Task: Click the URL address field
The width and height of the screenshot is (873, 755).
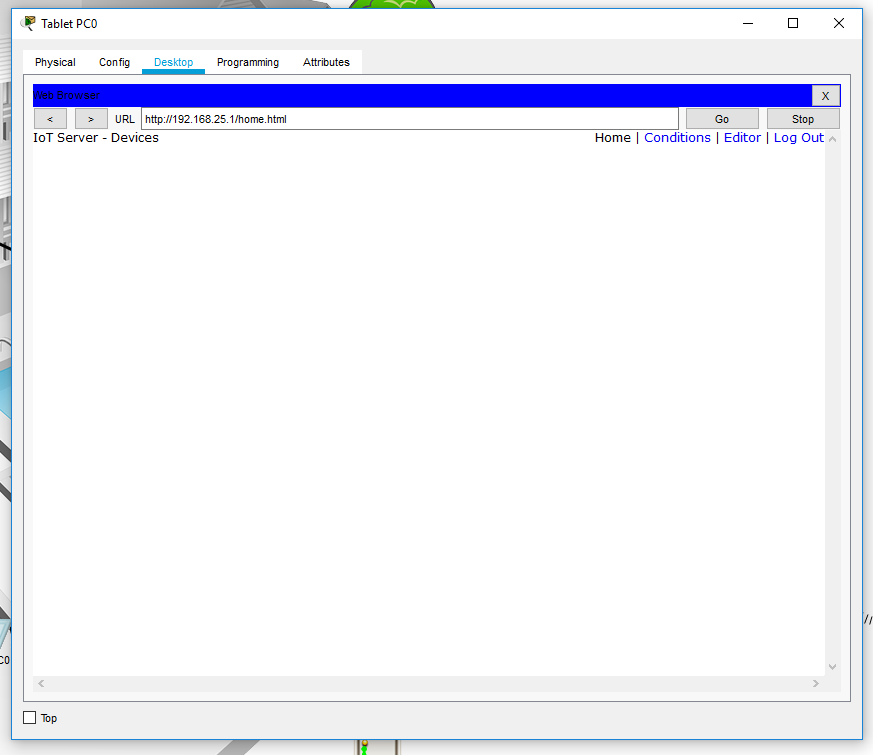Action: tap(410, 119)
